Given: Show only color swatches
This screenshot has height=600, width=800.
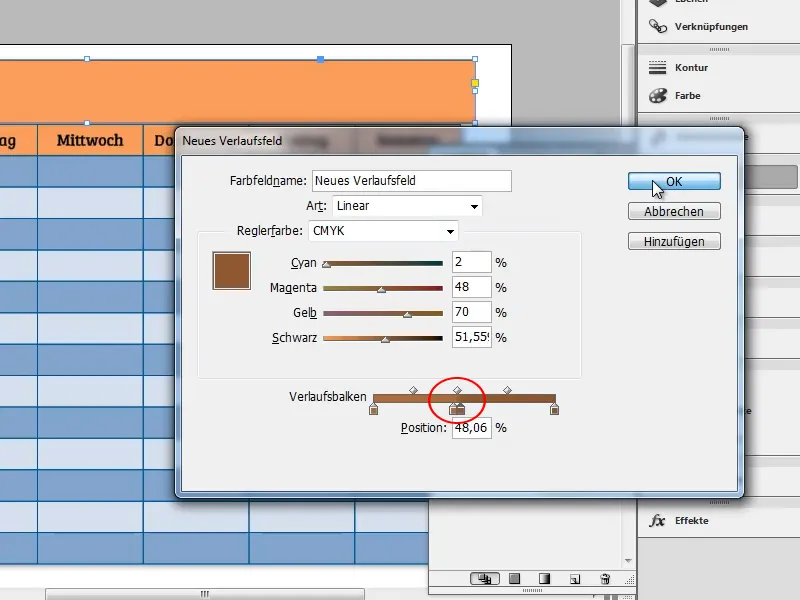Looking at the screenshot, I should point(514,579).
